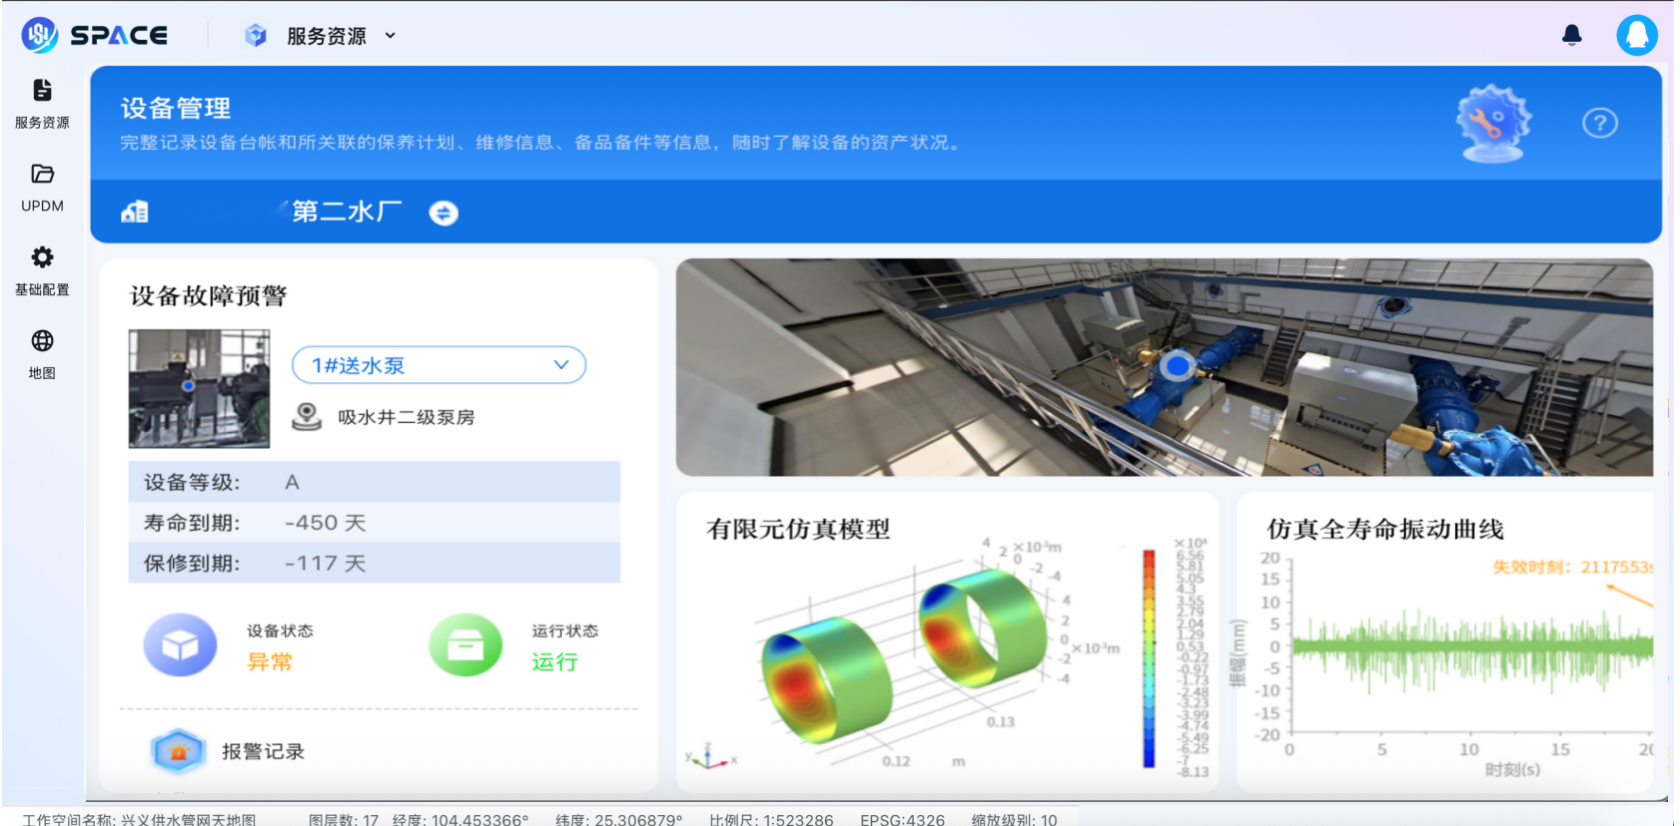
Task: Open the user avatar profile
Action: coord(1637,35)
